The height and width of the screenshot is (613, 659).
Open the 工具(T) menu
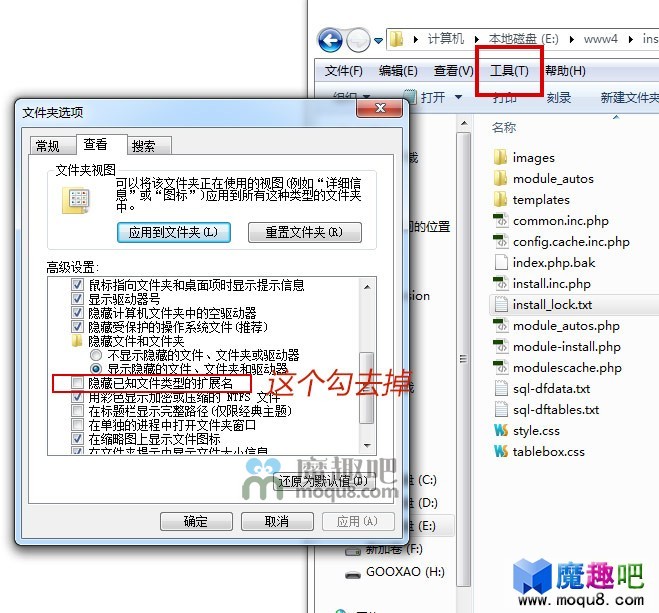click(509, 71)
